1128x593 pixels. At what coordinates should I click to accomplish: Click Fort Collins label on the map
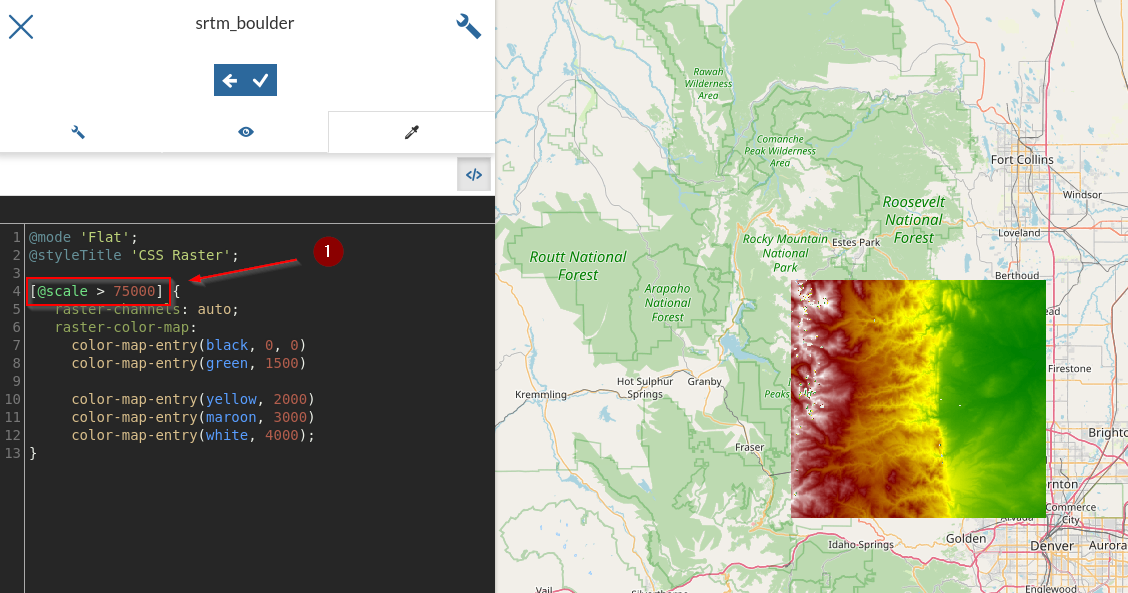pyautogui.click(x=1022, y=160)
